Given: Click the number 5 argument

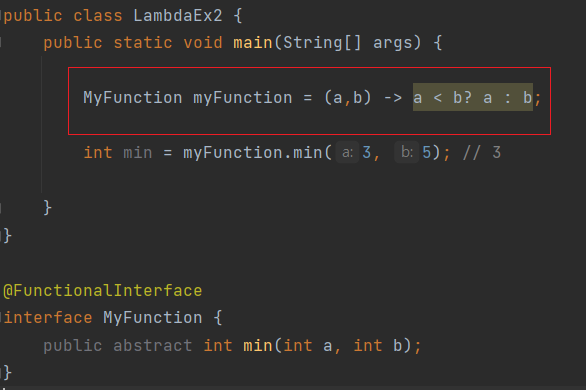Looking at the screenshot, I should [x=426, y=152].
